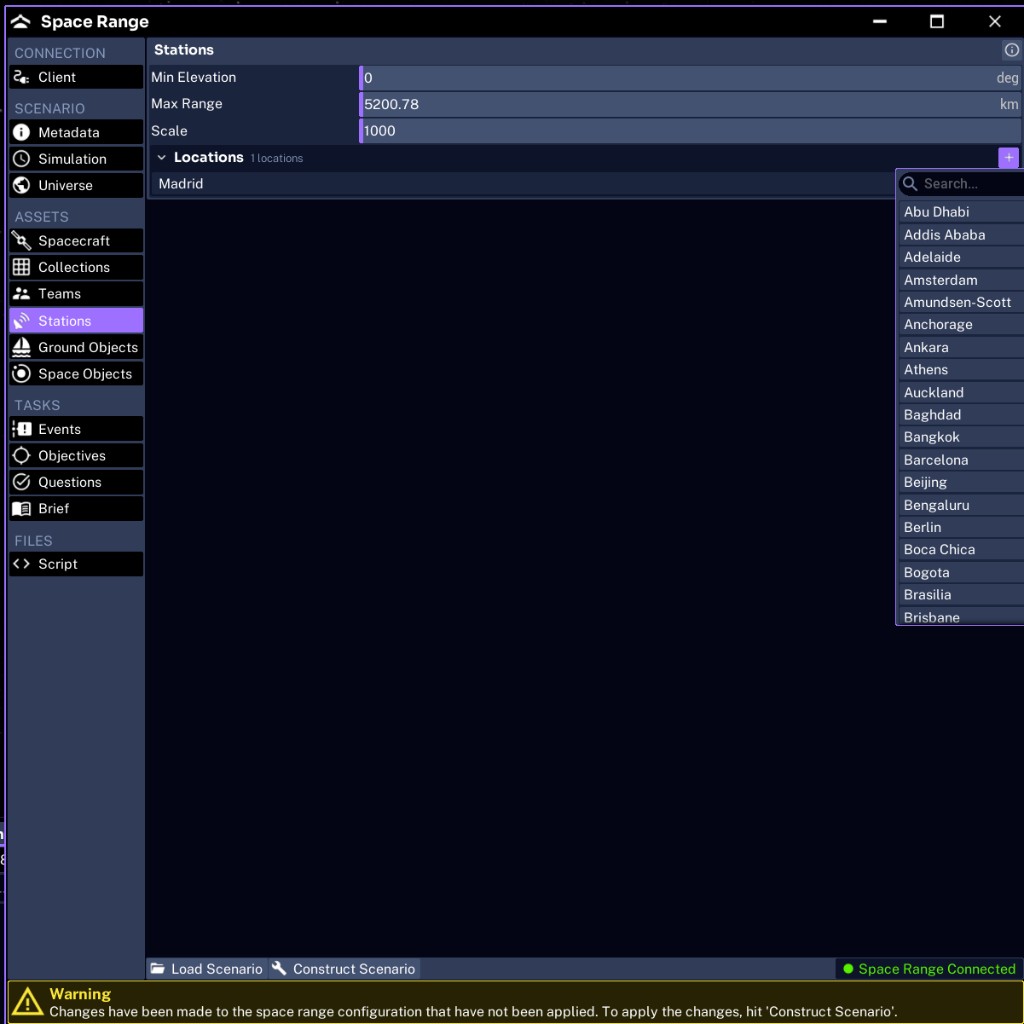Click the Stations info icon
Screen dimensions: 1024x1024
(x=1011, y=50)
